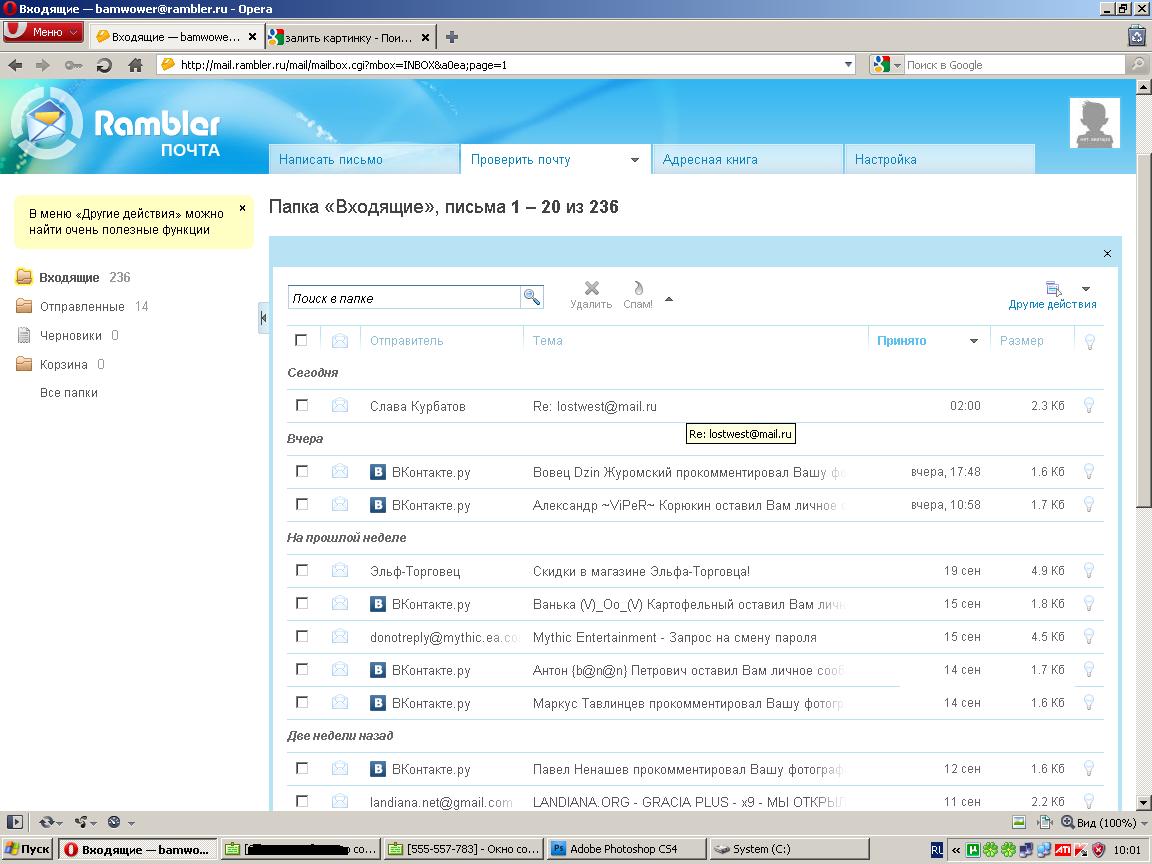Viewport: 1152px width, 864px height.
Task: Close the blue banner panel
Action: click(x=1107, y=253)
